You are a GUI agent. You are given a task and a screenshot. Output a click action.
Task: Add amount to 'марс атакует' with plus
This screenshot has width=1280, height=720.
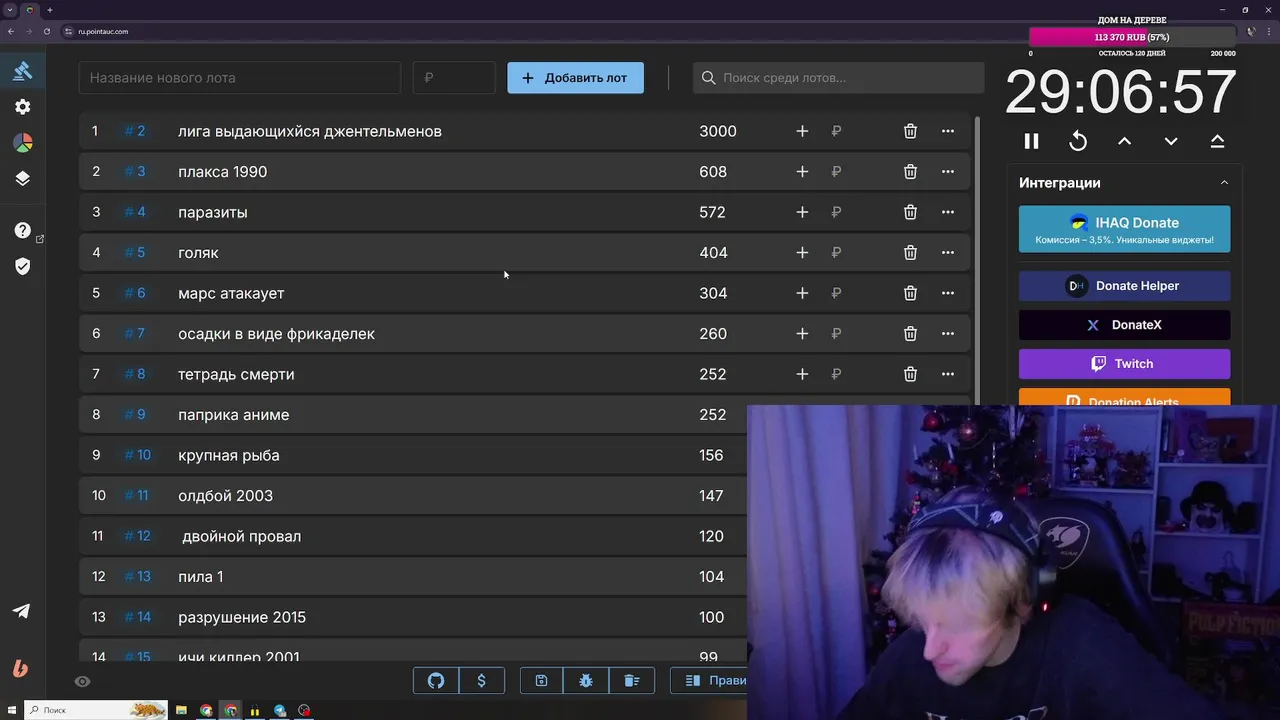pyautogui.click(x=802, y=293)
